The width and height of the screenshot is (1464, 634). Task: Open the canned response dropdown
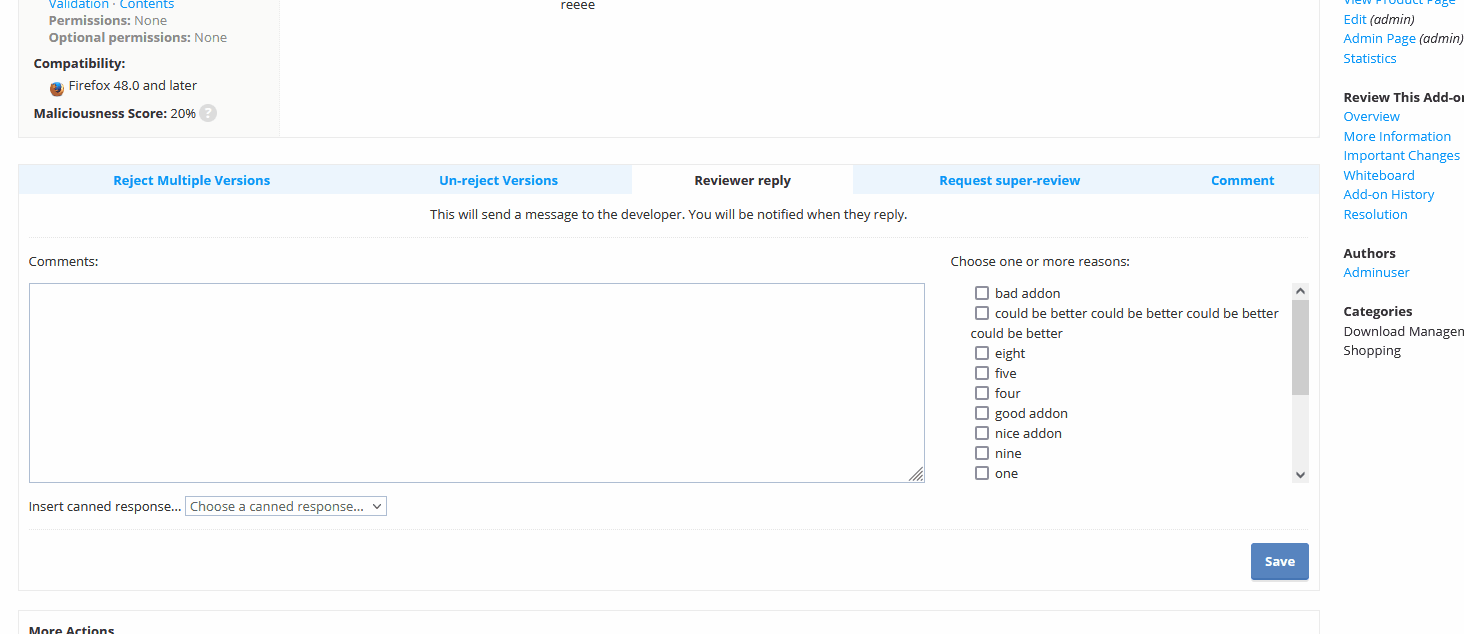click(x=285, y=505)
